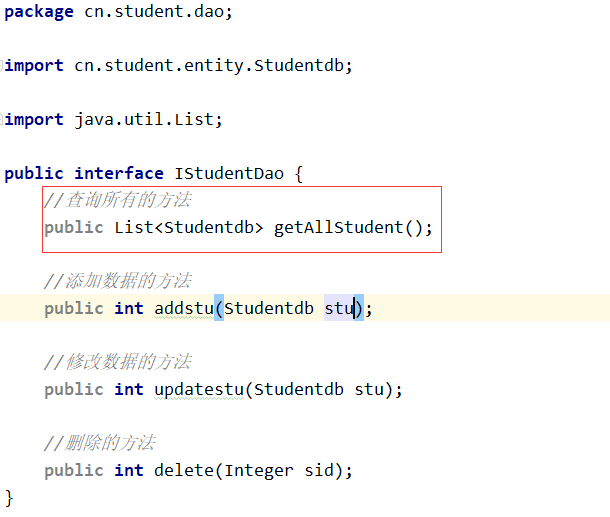Click 'Integer' parameter type in delete

coord(259,471)
